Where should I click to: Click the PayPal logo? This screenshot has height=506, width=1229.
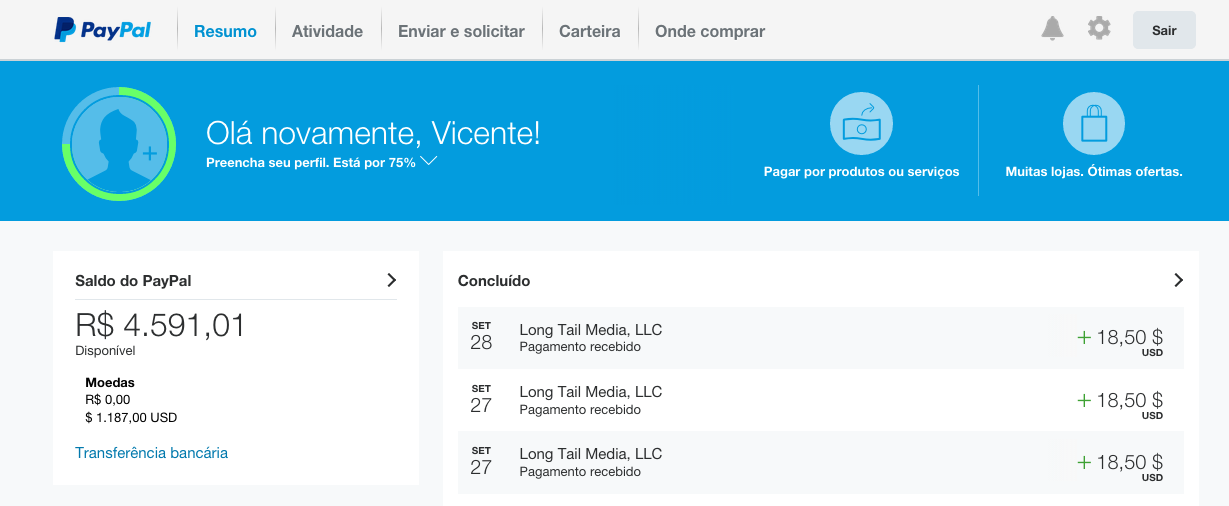102,30
